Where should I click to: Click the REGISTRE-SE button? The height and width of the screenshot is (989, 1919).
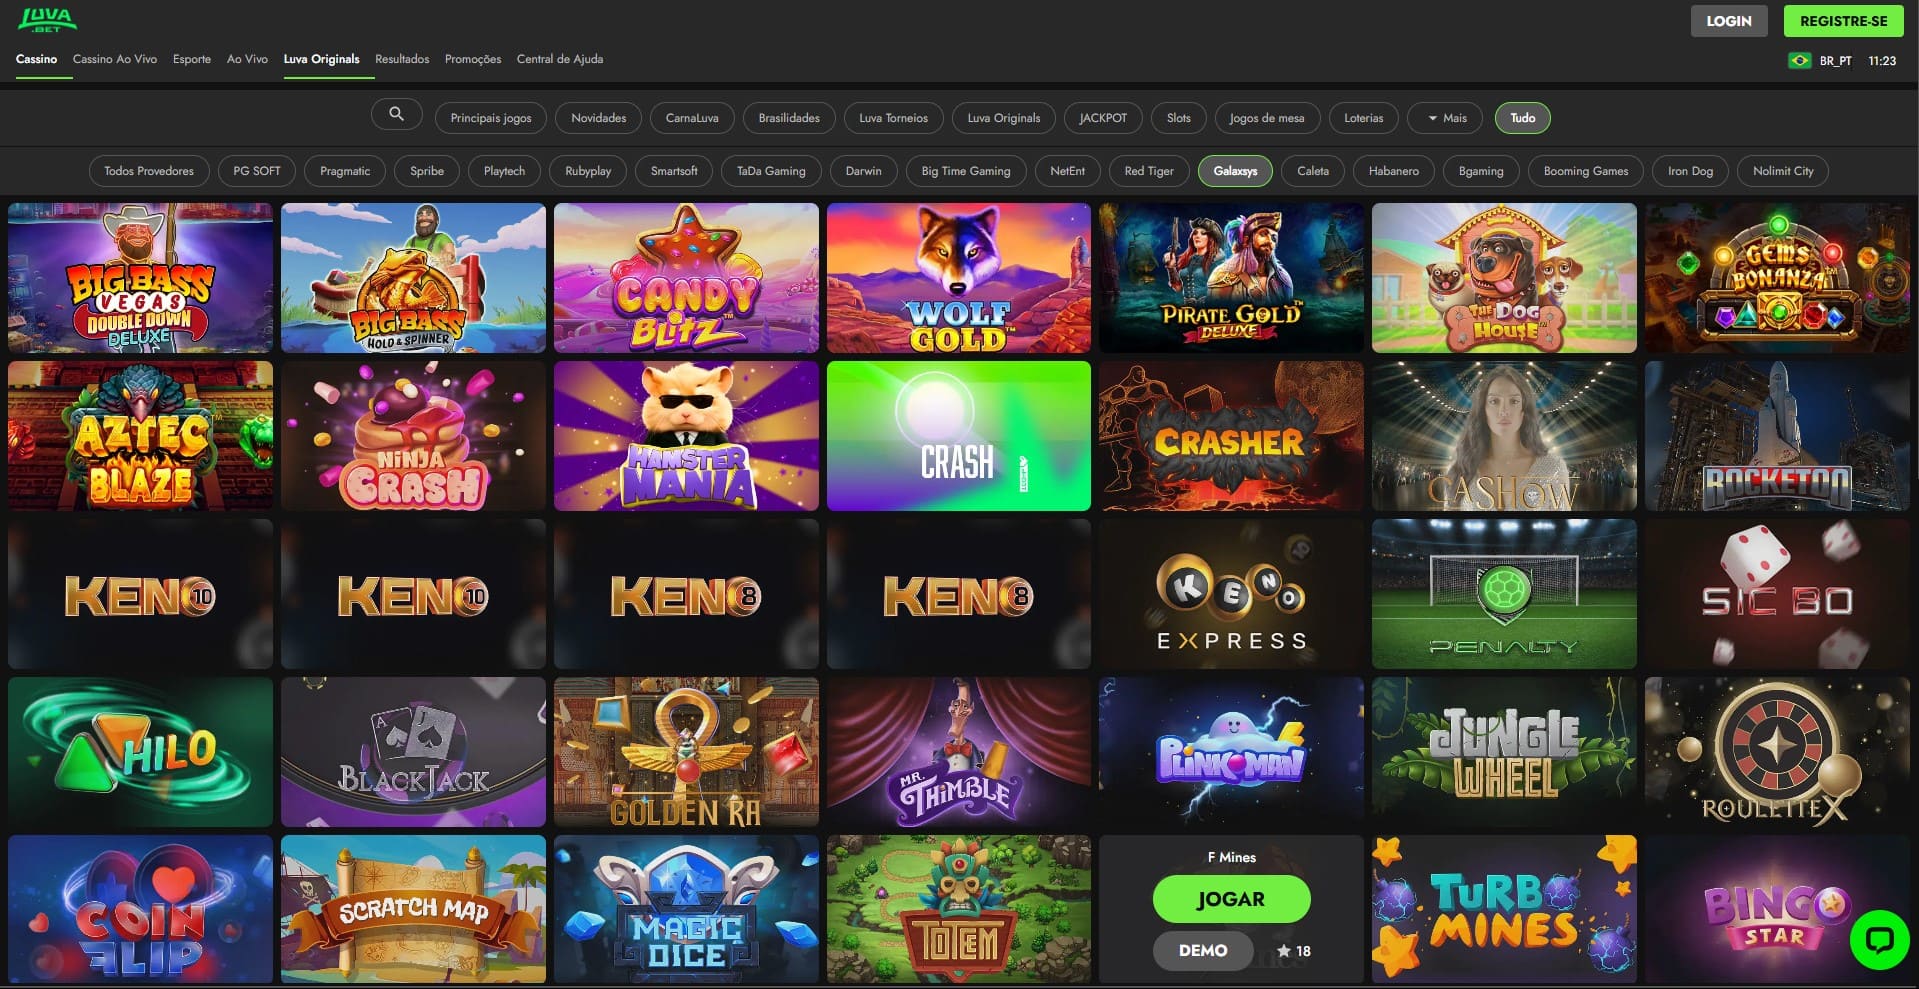coord(1843,21)
